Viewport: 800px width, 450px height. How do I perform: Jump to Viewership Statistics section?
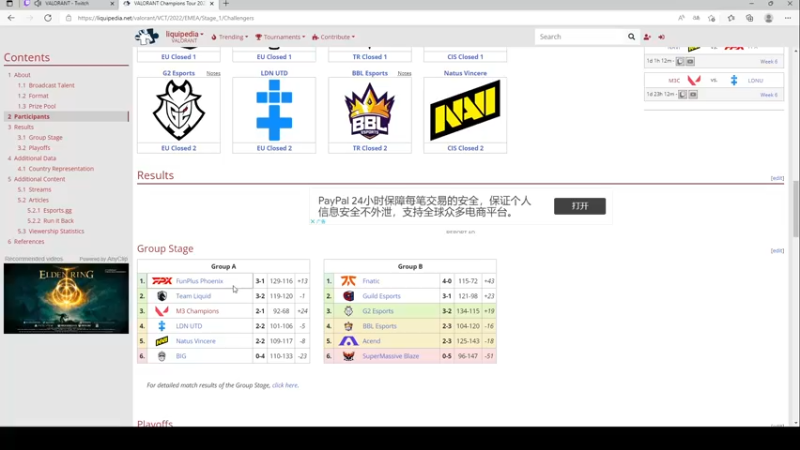56,231
